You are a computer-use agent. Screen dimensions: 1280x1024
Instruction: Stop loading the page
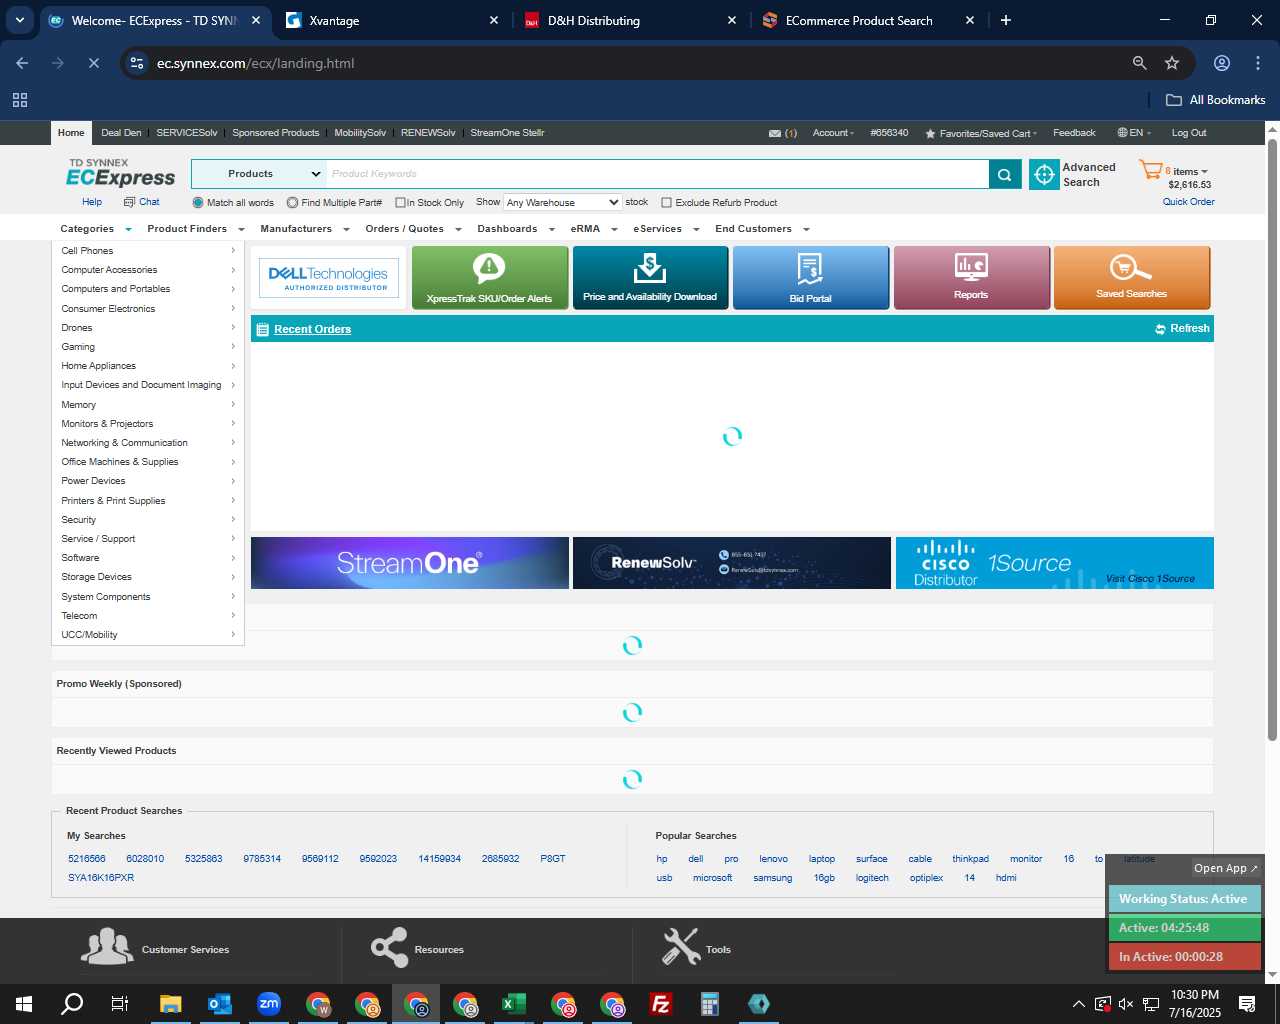[x=93, y=63]
